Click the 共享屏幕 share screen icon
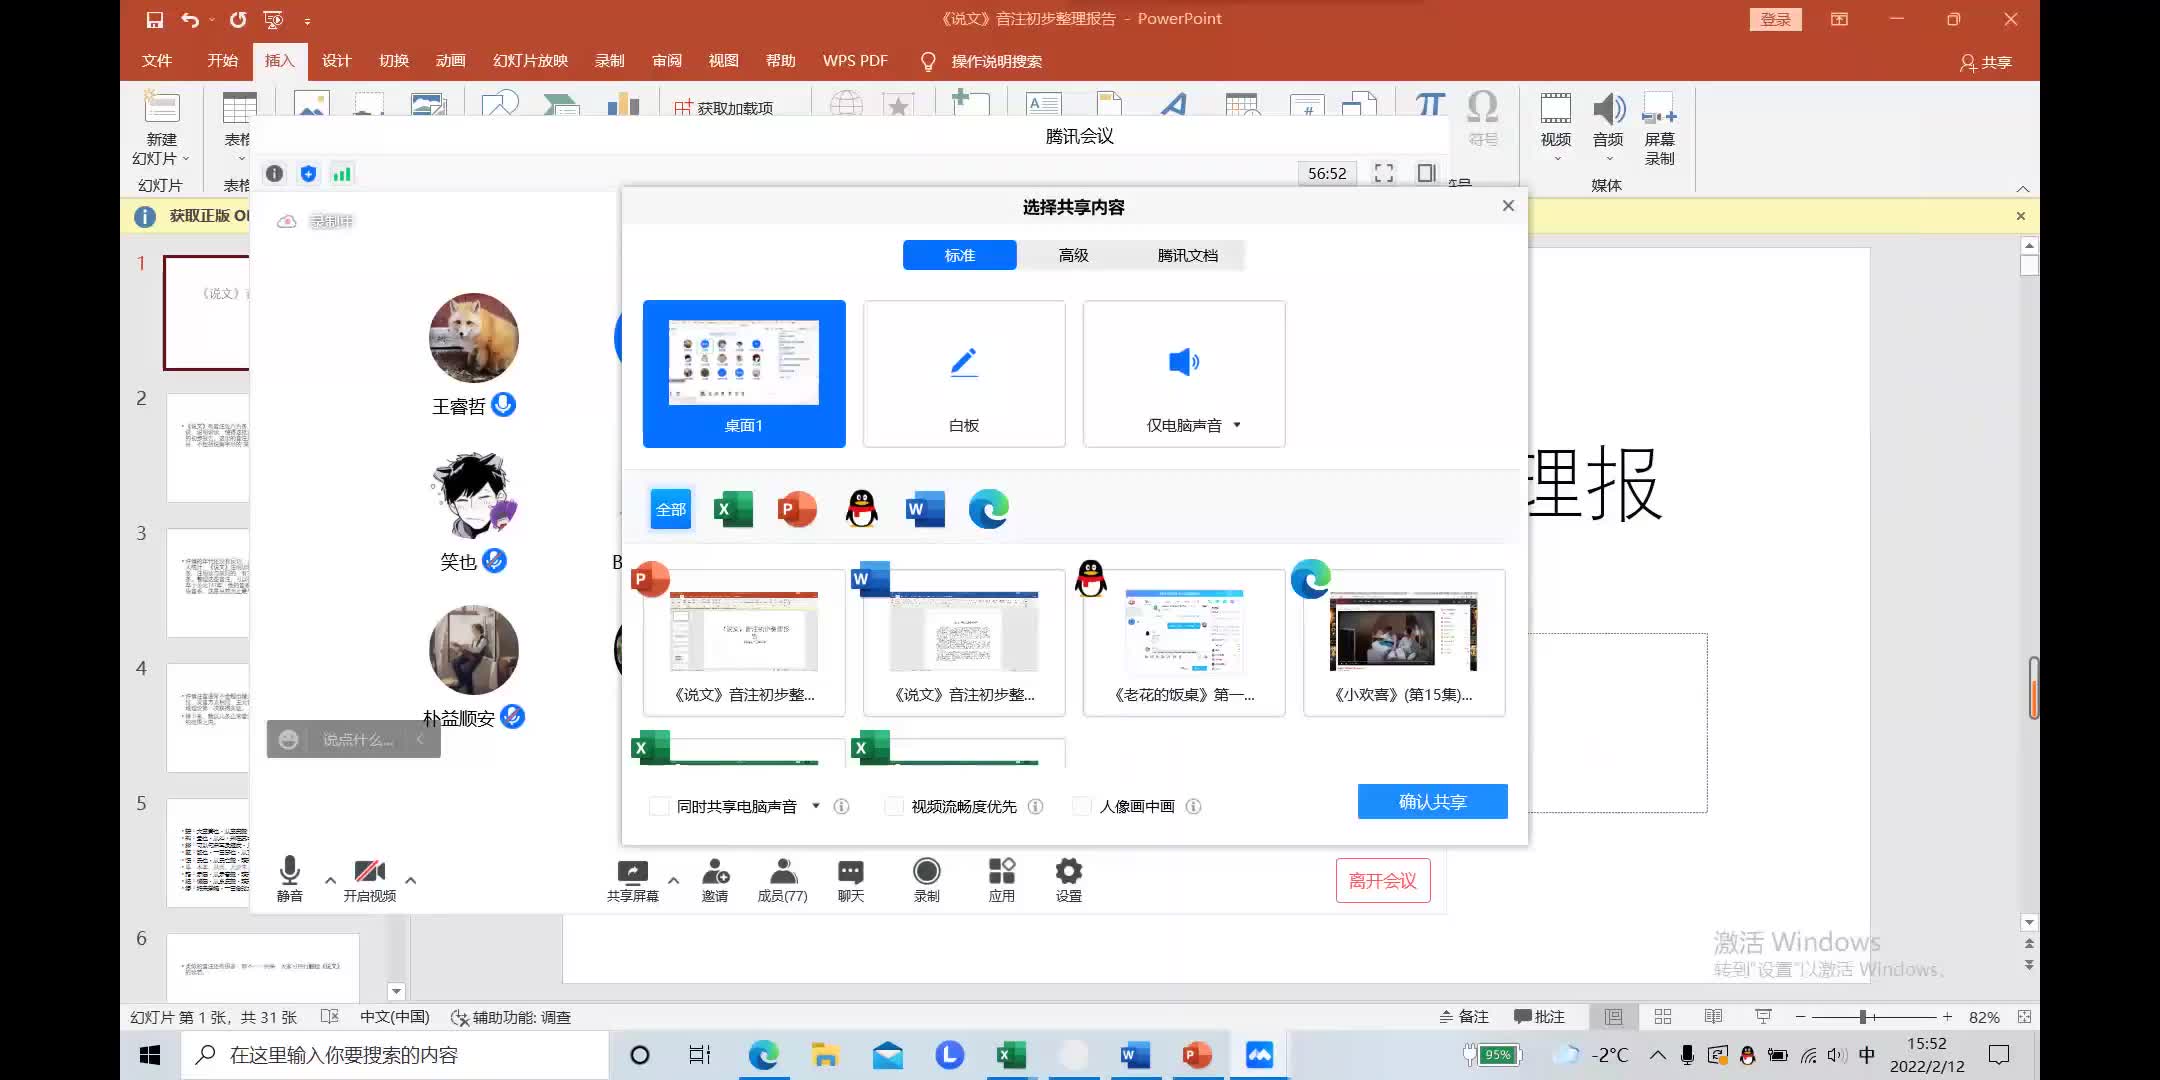2160x1080 pixels. [633, 872]
